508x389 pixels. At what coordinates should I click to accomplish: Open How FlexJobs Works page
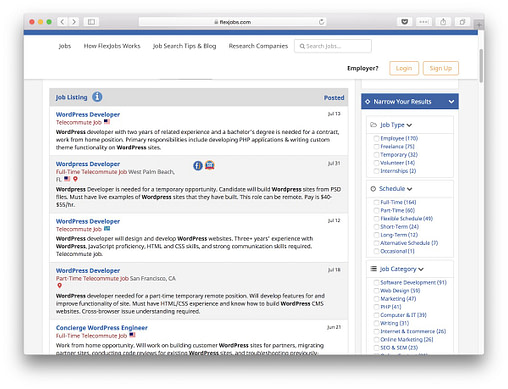[x=112, y=46]
